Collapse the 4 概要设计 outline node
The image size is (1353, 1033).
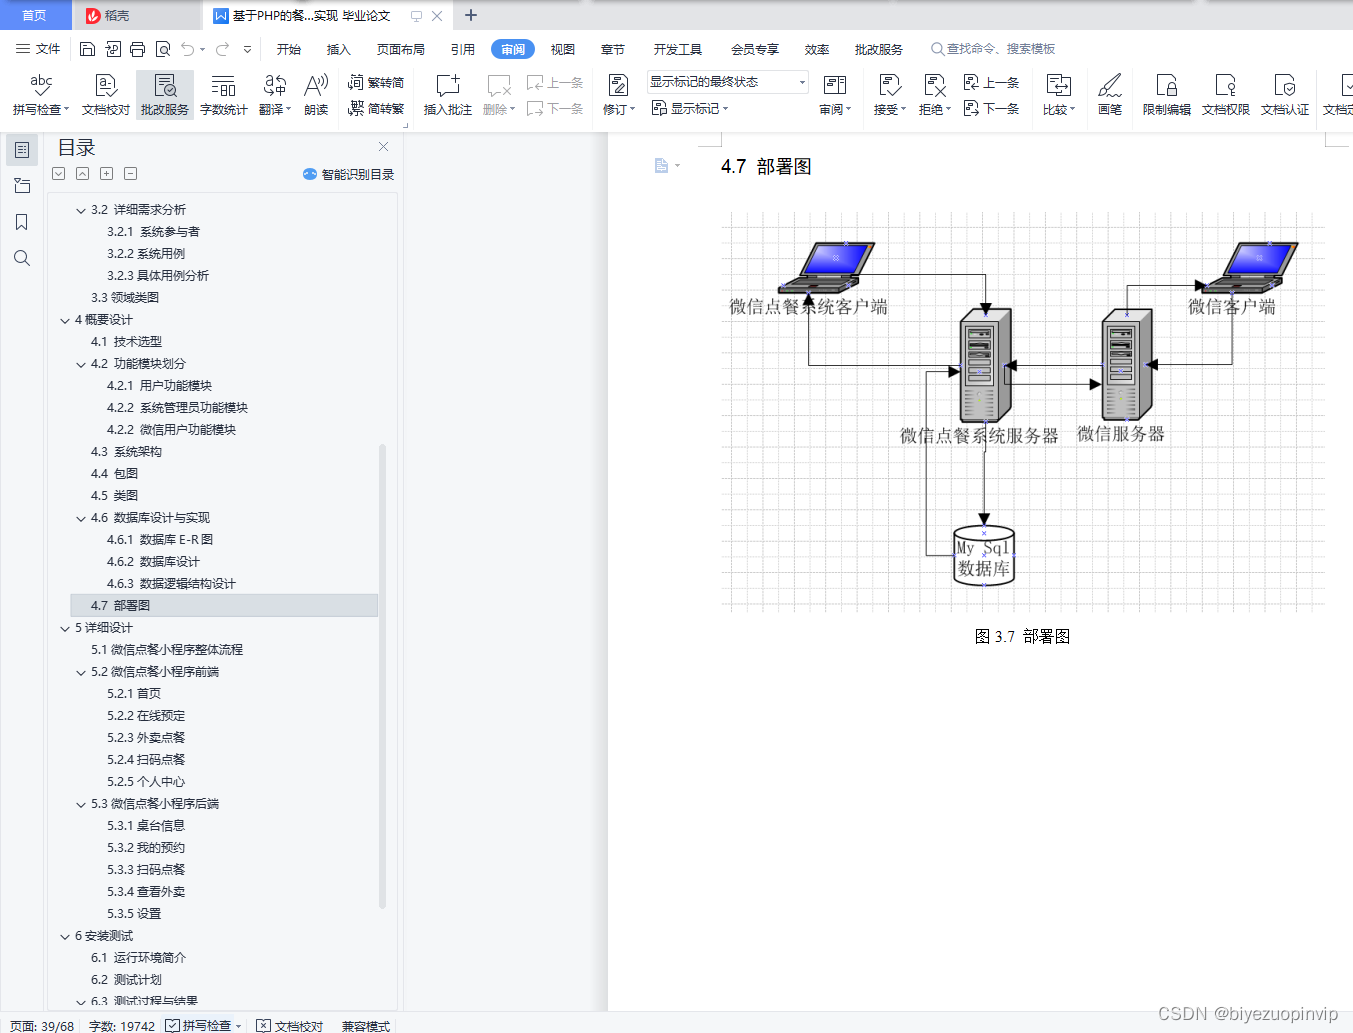pos(65,320)
